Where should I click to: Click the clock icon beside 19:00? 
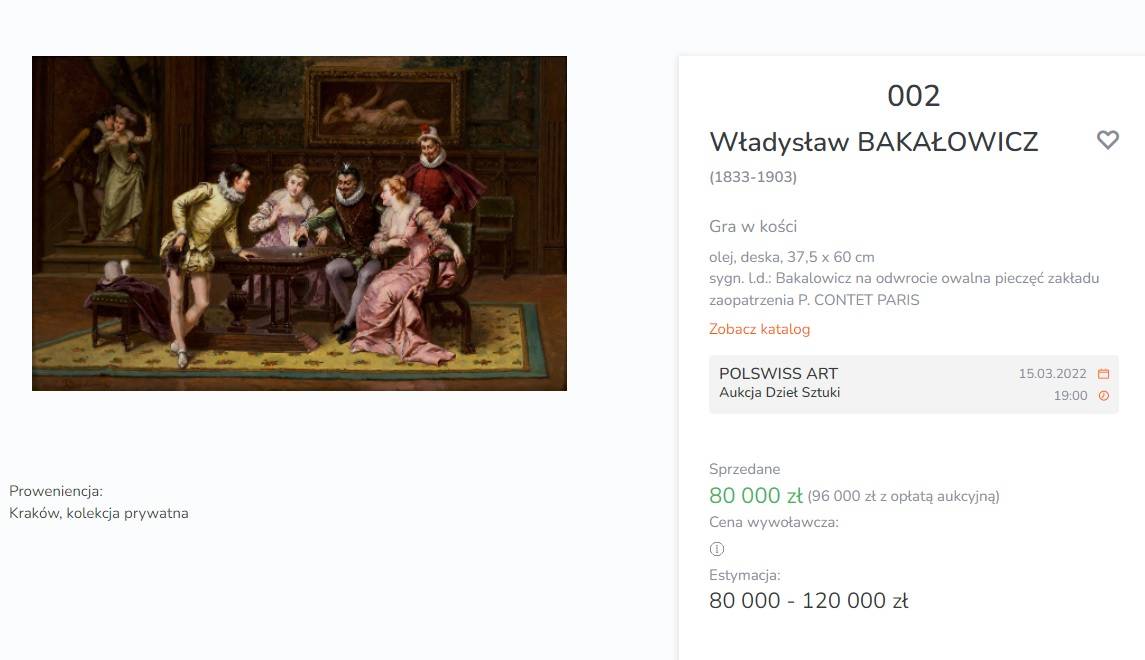pos(1104,396)
